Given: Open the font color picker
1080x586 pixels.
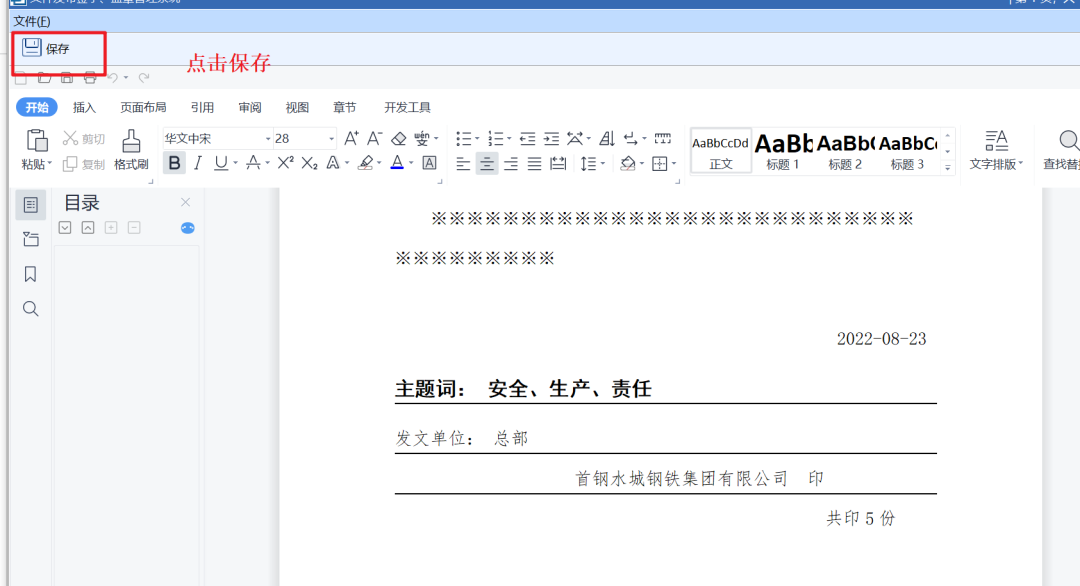Looking at the screenshot, I should (397, 163).
